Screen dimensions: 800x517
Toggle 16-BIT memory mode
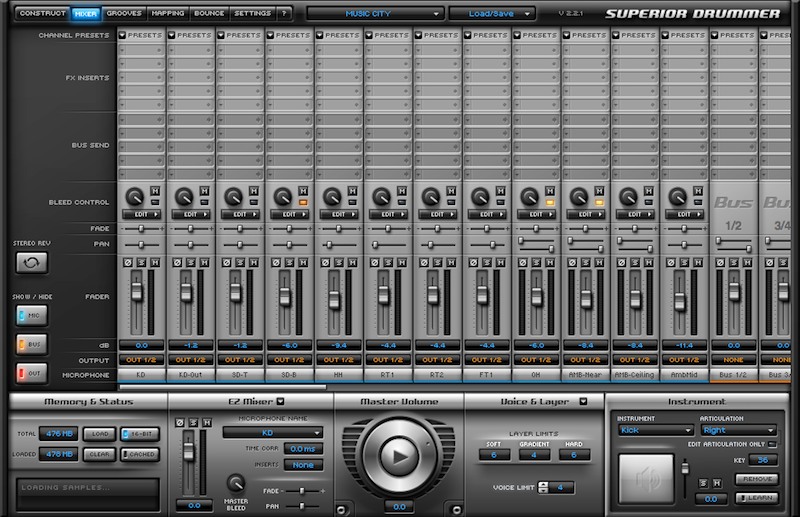point(140,434)
